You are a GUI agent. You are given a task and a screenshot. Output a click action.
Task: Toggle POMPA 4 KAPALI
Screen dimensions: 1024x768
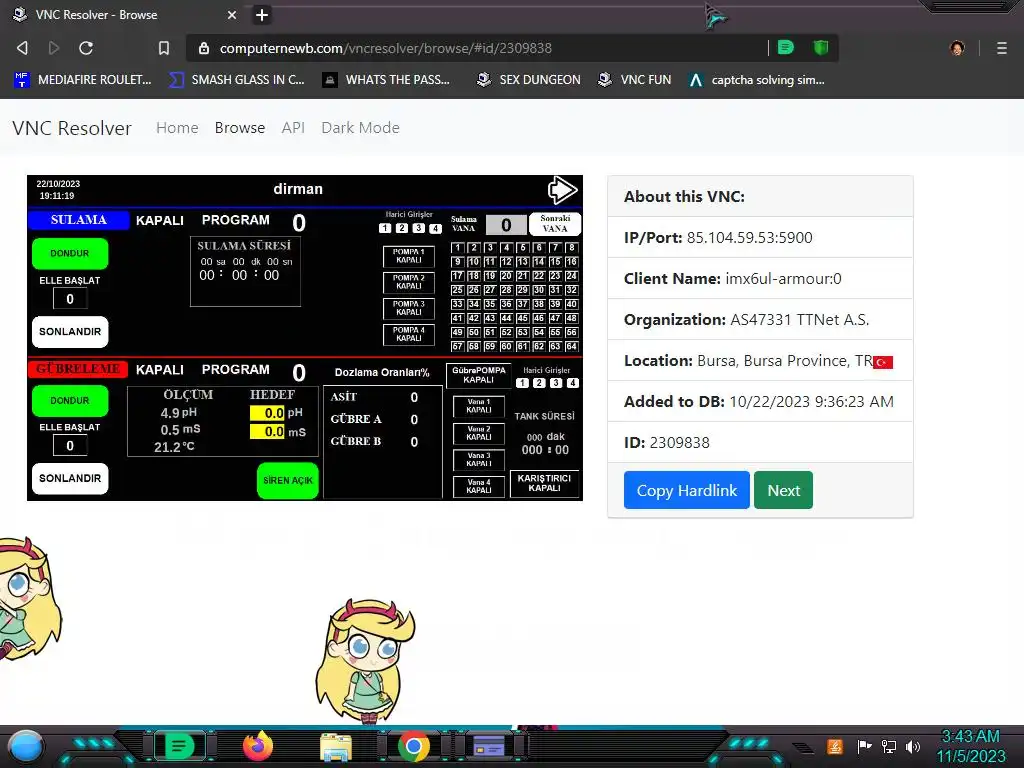pyautogui.click(x=409, y=334)
